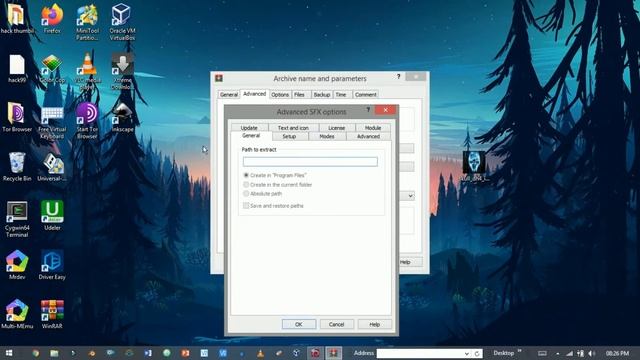Select Backup tab in Archive name window
Image resolution: width=640 pixels, height=360 pixels.
point(322,94)
